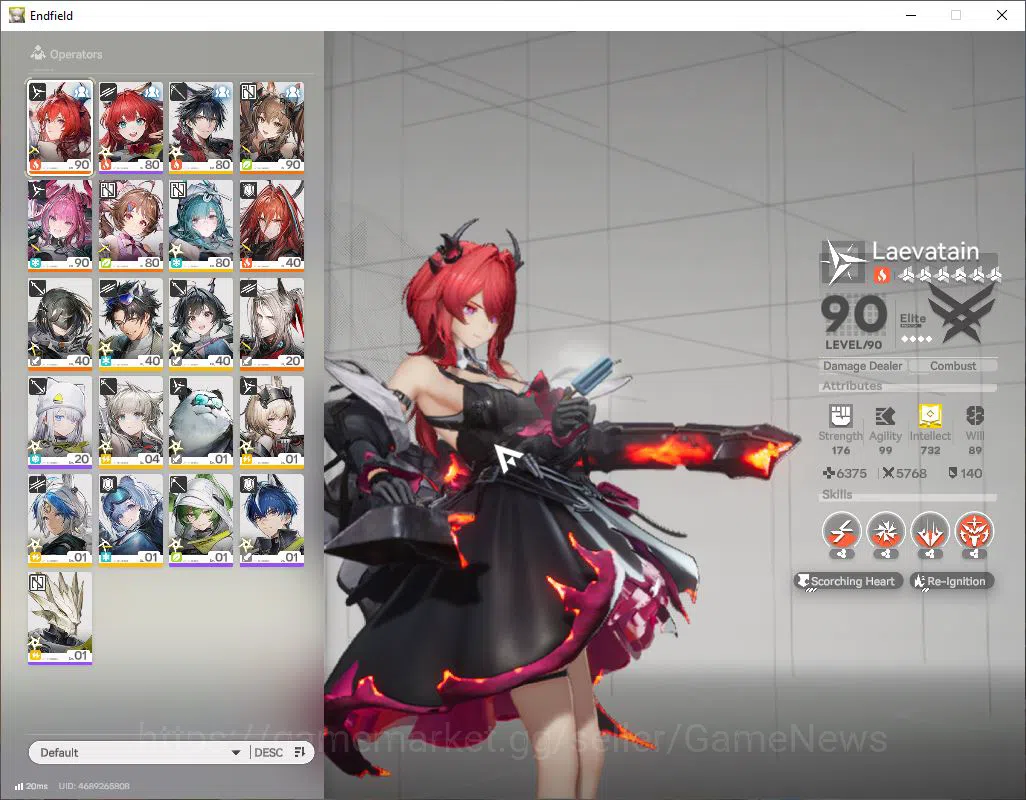The height and width of the screenshot is (800, 1026).
Task: Open the starburst battle skill icon
Action: tap(885, 530)
